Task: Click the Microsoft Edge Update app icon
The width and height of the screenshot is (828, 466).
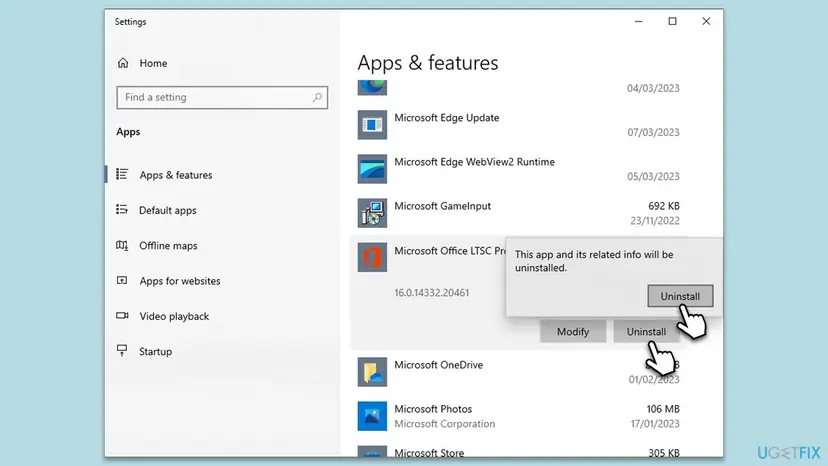Action: (x=372, y=125)
